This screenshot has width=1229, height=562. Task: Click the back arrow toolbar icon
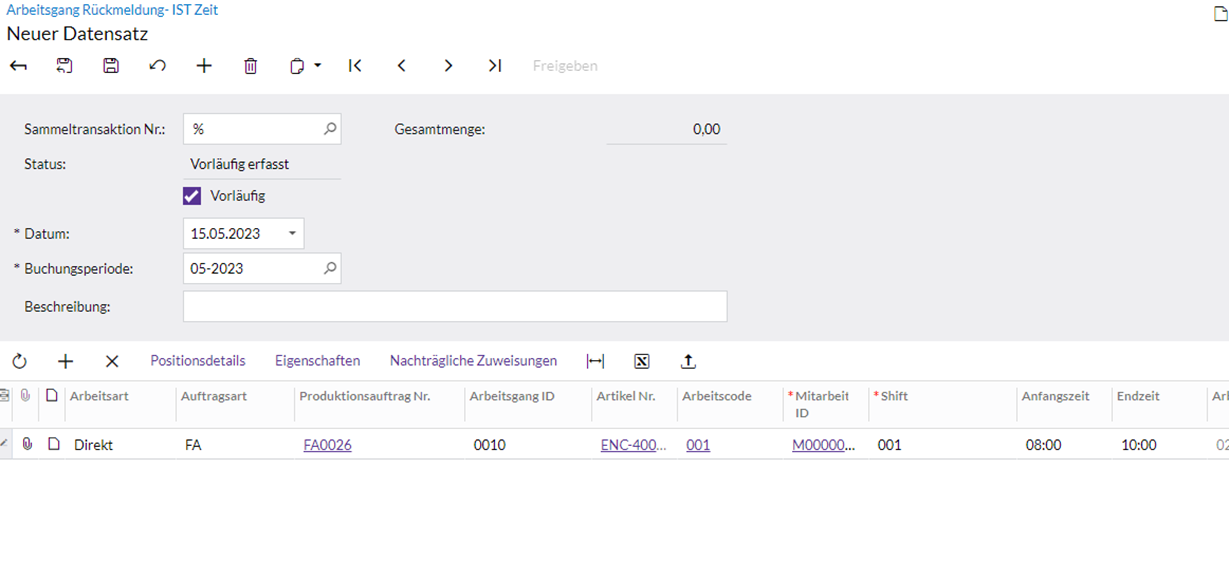click(18, 66)
